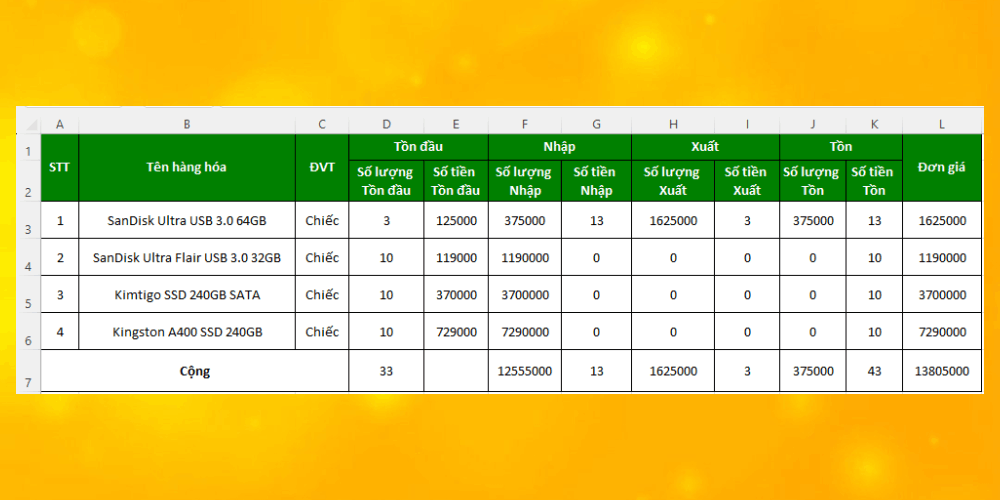Click the cell with value 729000
This screenshot has height=500, width=1000.
point(456,332)
